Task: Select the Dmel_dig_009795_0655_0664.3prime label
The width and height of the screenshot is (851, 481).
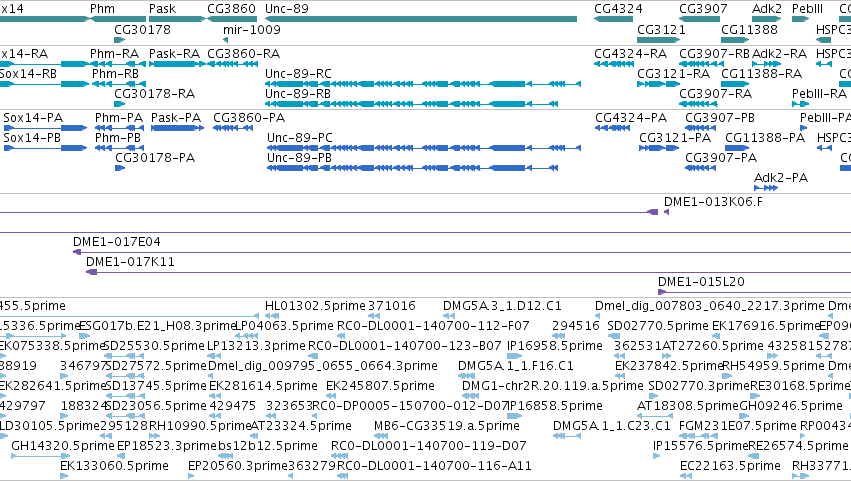Action: click(323, 366)
